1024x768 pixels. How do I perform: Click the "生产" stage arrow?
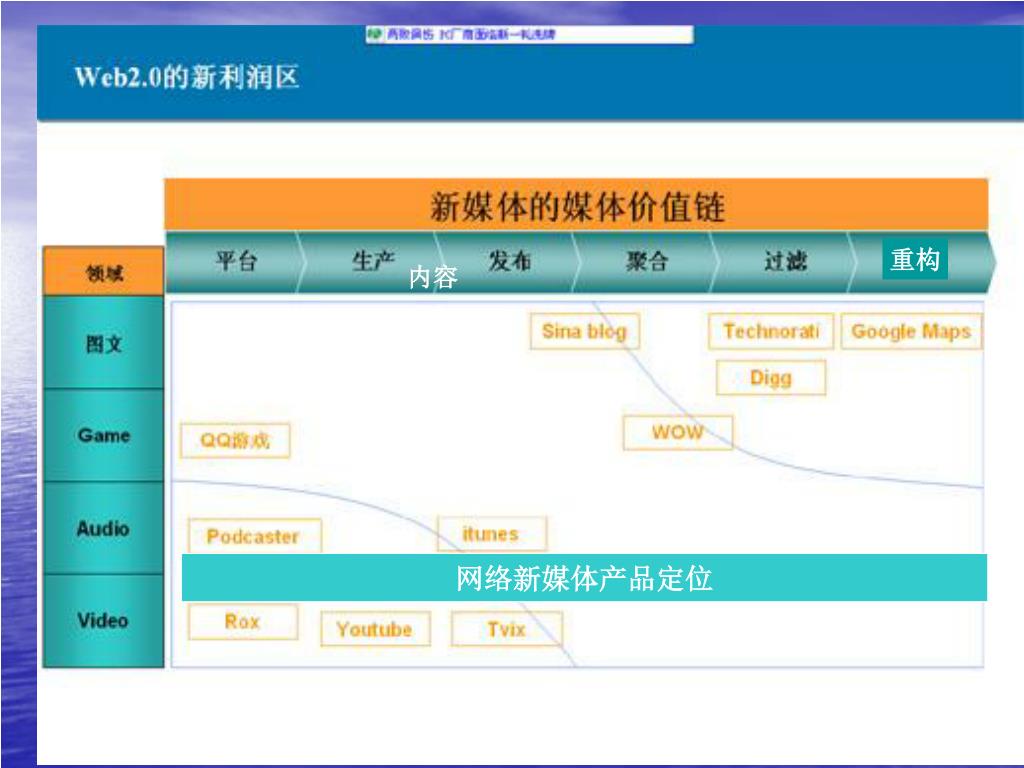pos(372,261)
